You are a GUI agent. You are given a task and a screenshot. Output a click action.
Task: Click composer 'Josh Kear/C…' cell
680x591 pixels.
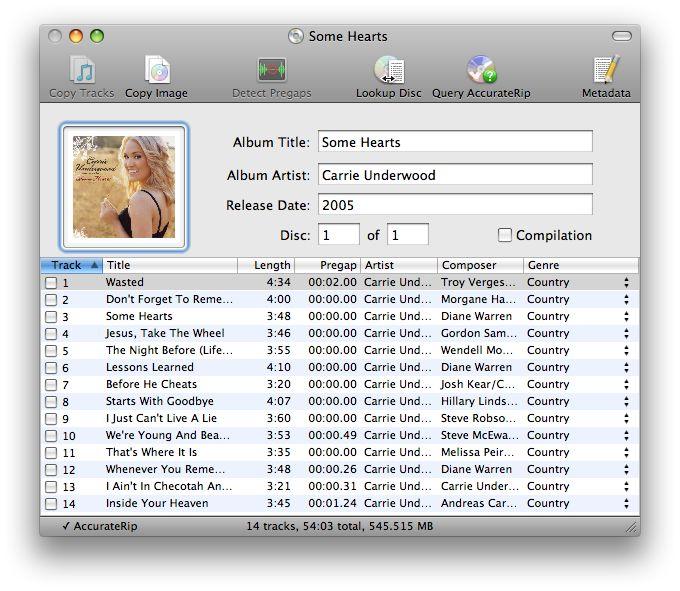[478, 384]
